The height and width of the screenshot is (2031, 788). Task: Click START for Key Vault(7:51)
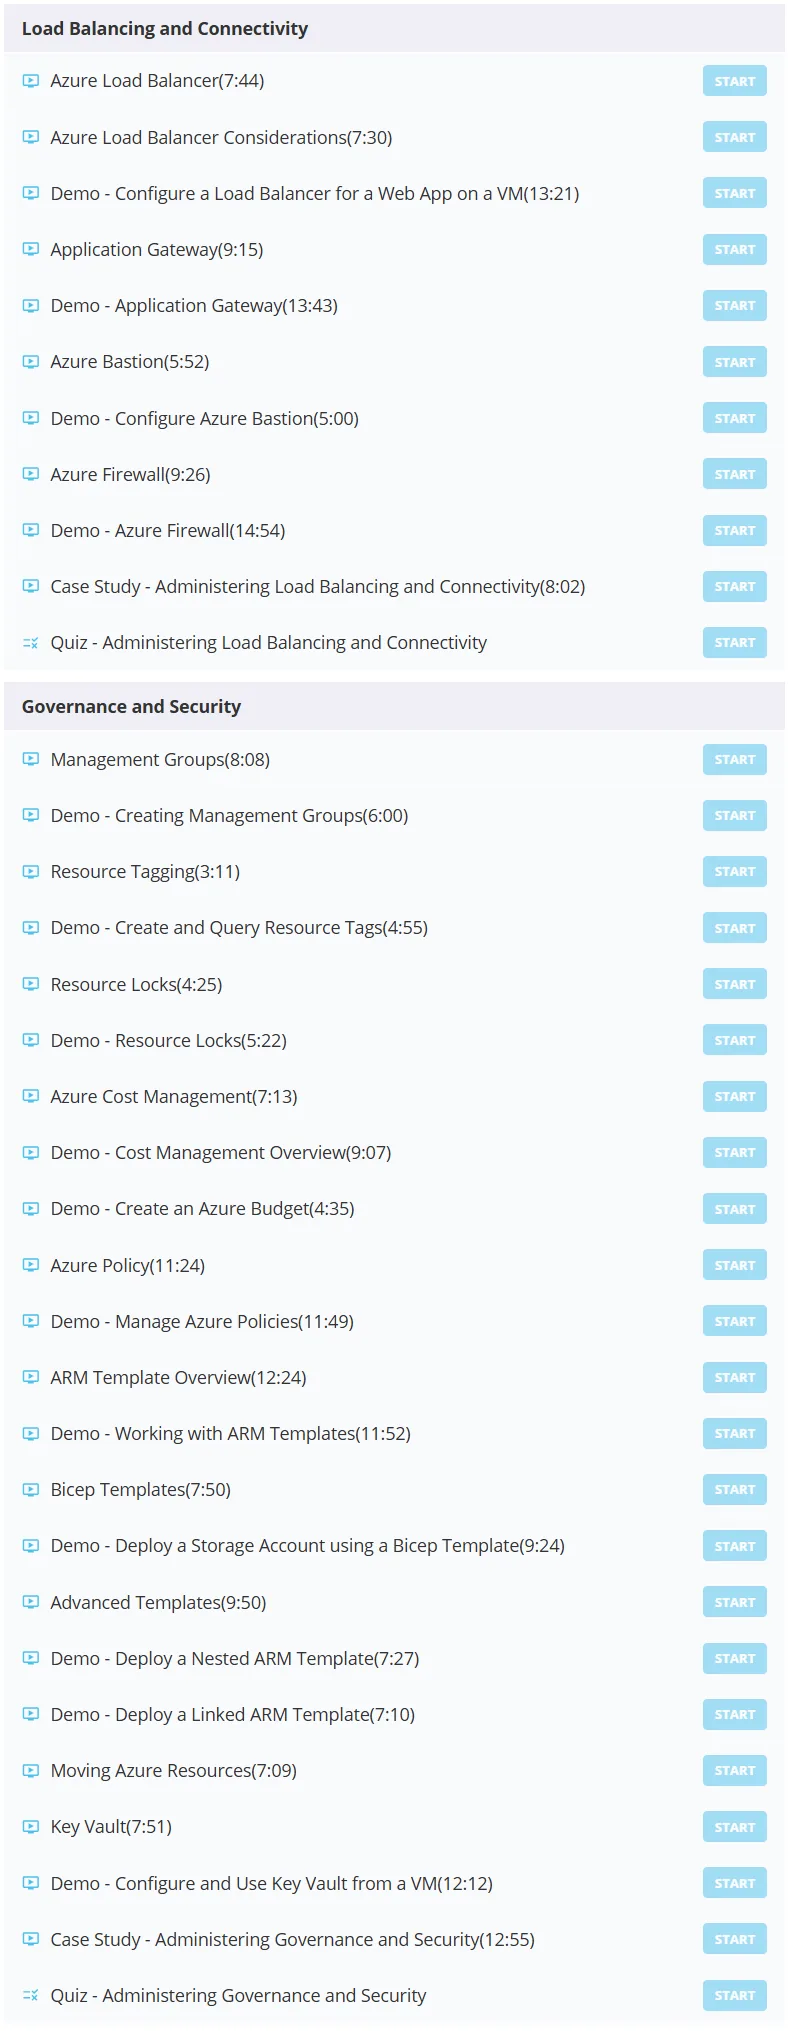coord(735,1827)
